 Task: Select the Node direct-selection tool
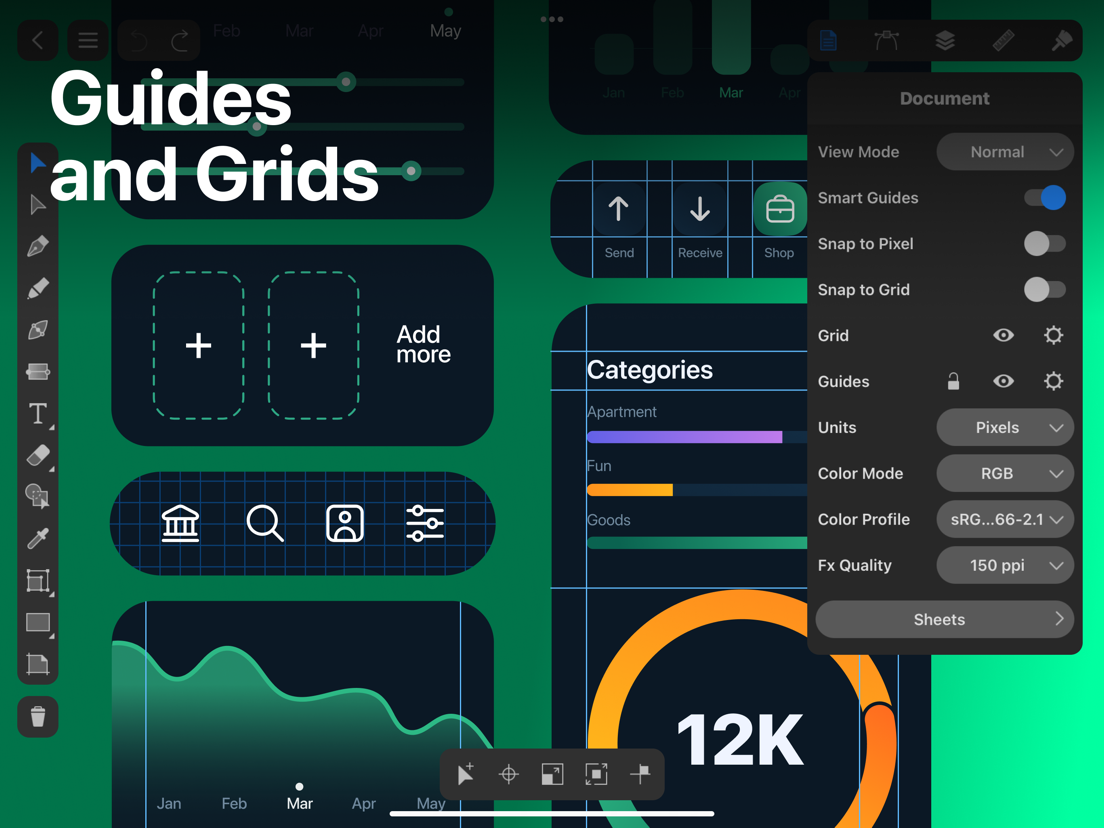tap(38, 205)
